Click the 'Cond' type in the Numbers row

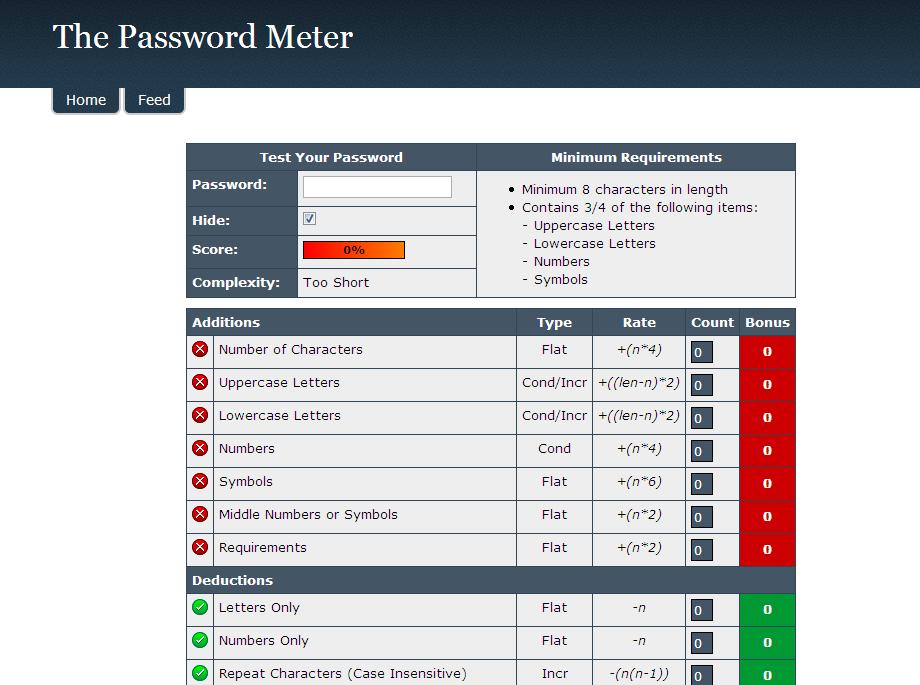pos(554,448)
